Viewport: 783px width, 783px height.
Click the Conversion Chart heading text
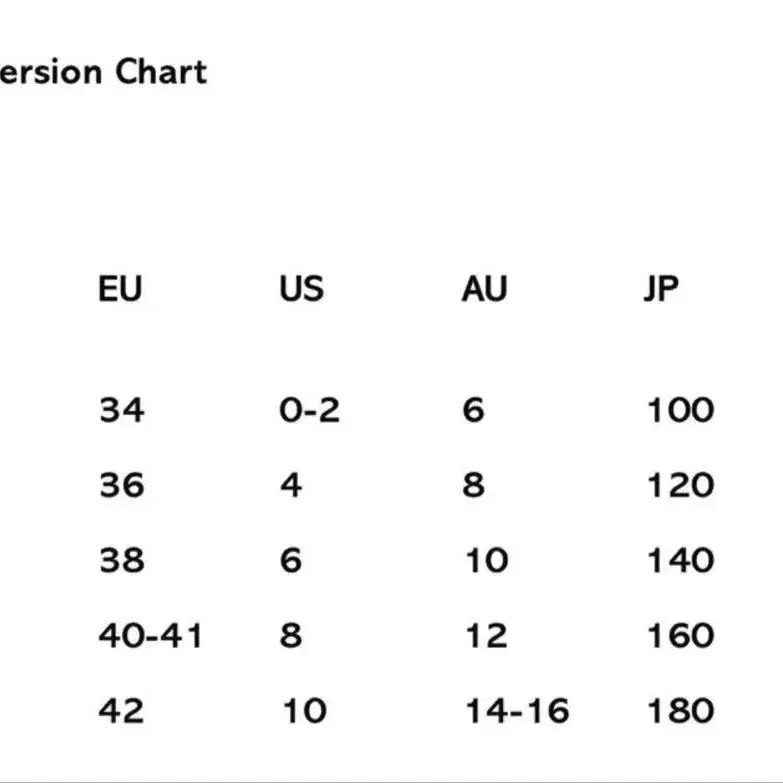103,71
